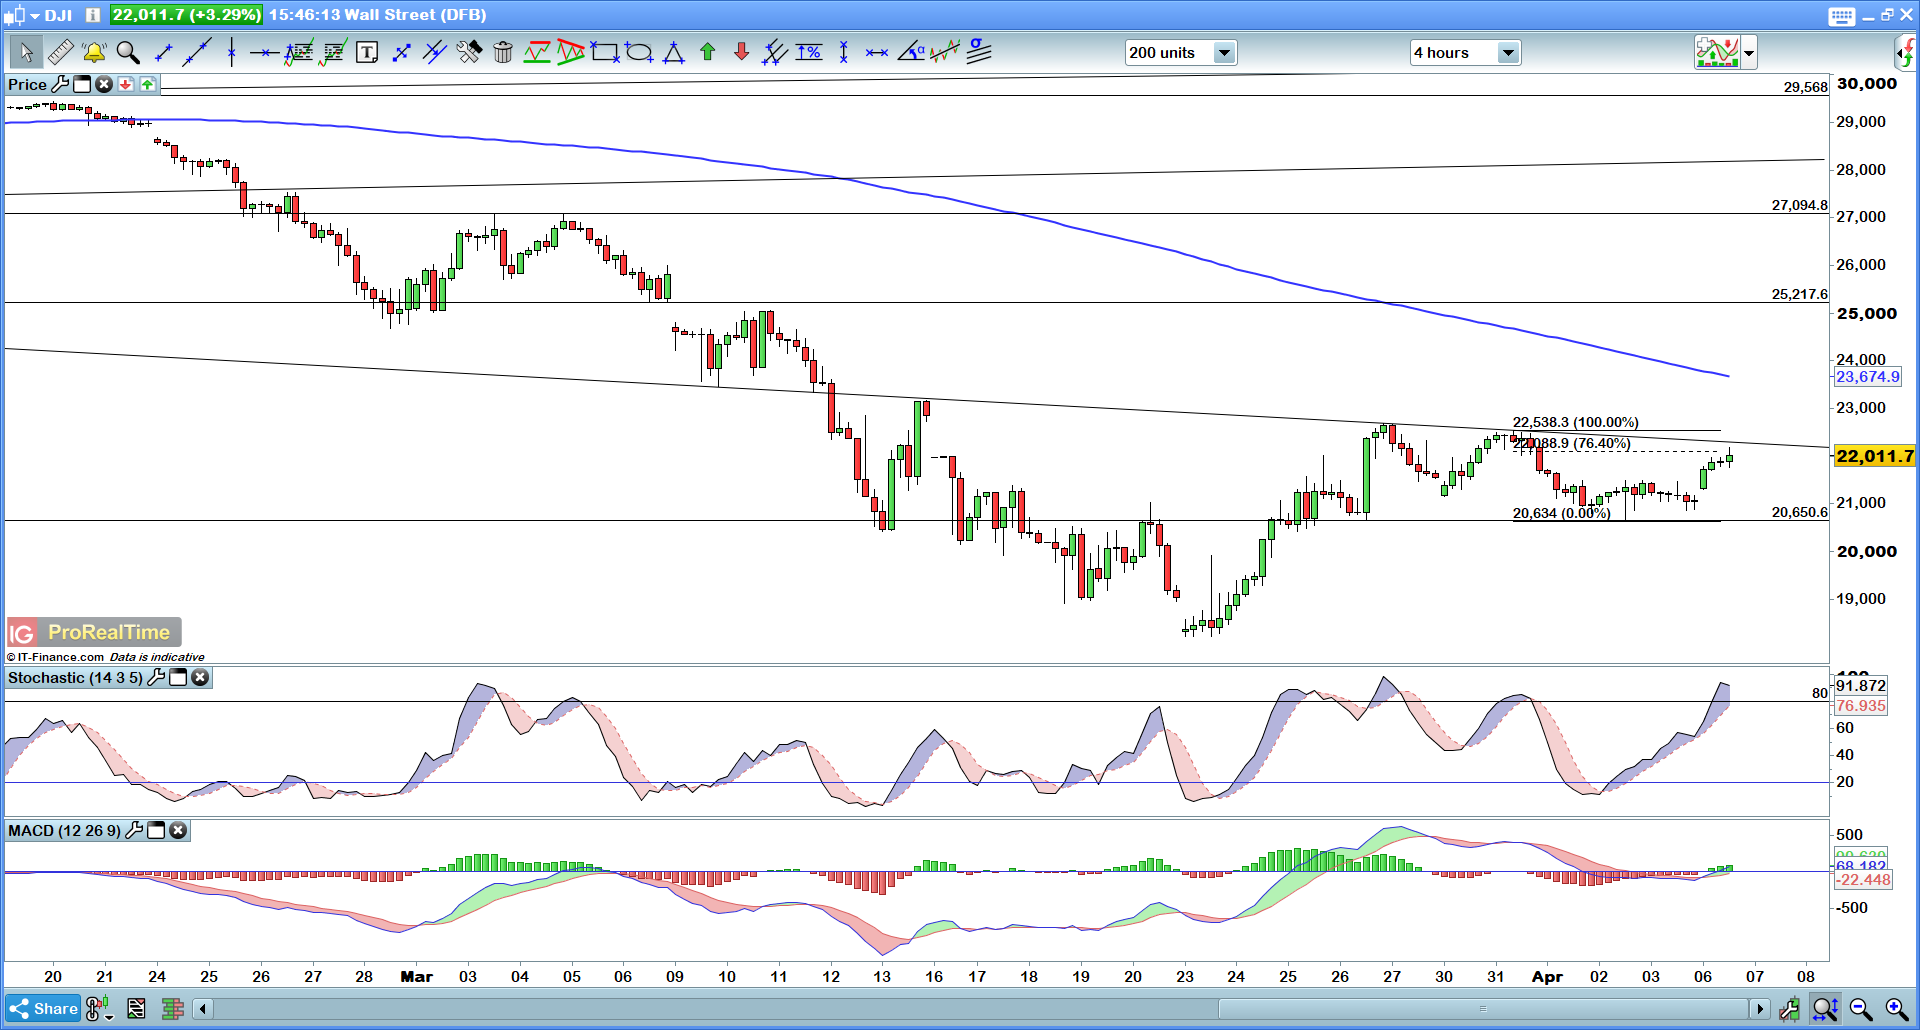Select the angle measurement tool
The height and width of the screenshot is (1030, 1920).
click(911, 52)
